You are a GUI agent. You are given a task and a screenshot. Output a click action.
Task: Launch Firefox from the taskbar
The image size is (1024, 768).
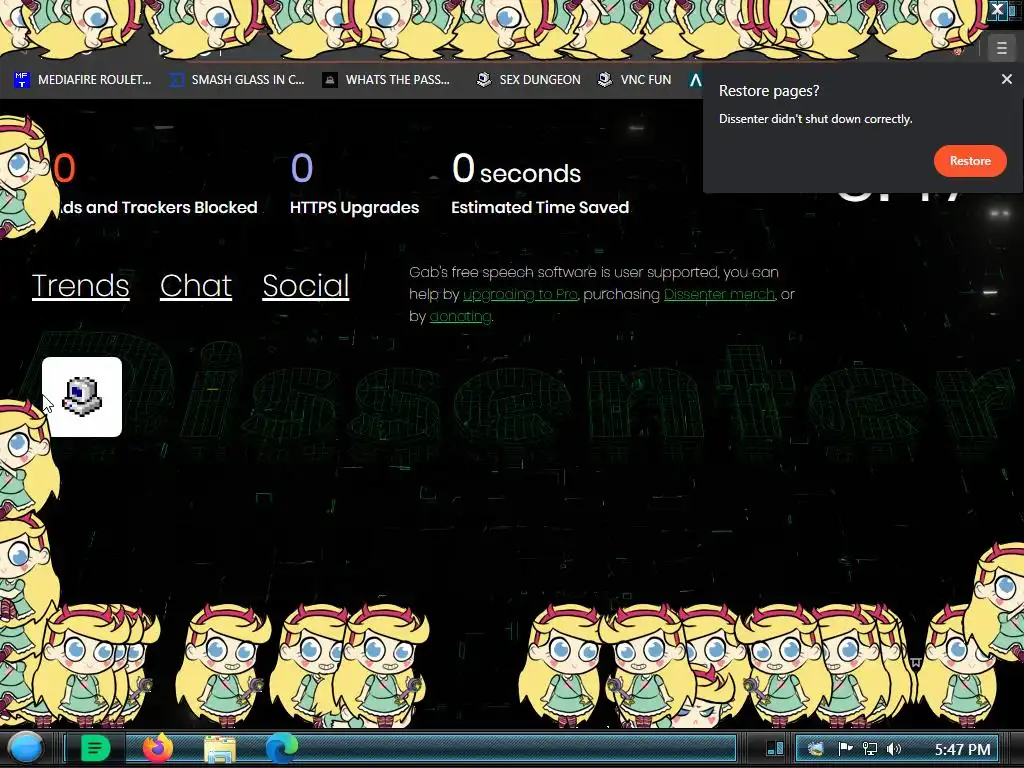(x=158, y=748)
